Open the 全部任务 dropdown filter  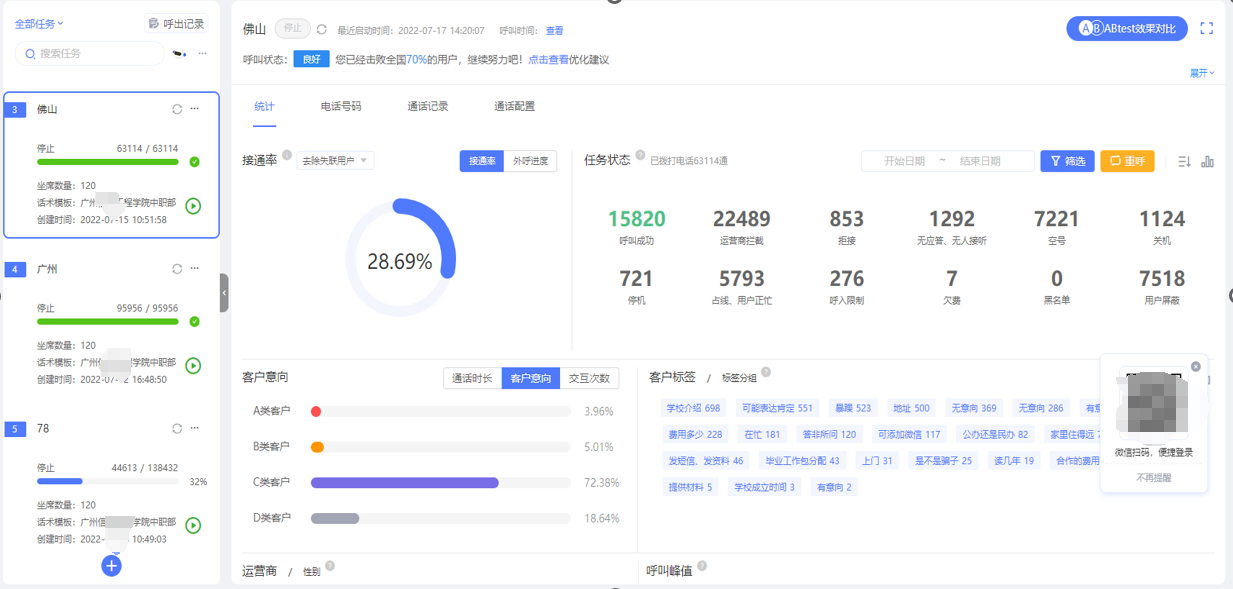point(39,24)
